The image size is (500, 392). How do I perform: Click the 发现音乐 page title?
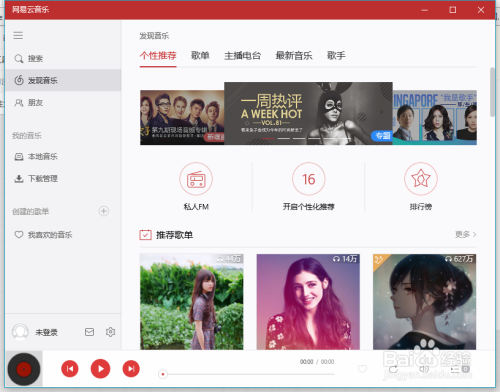click(154, 36)
